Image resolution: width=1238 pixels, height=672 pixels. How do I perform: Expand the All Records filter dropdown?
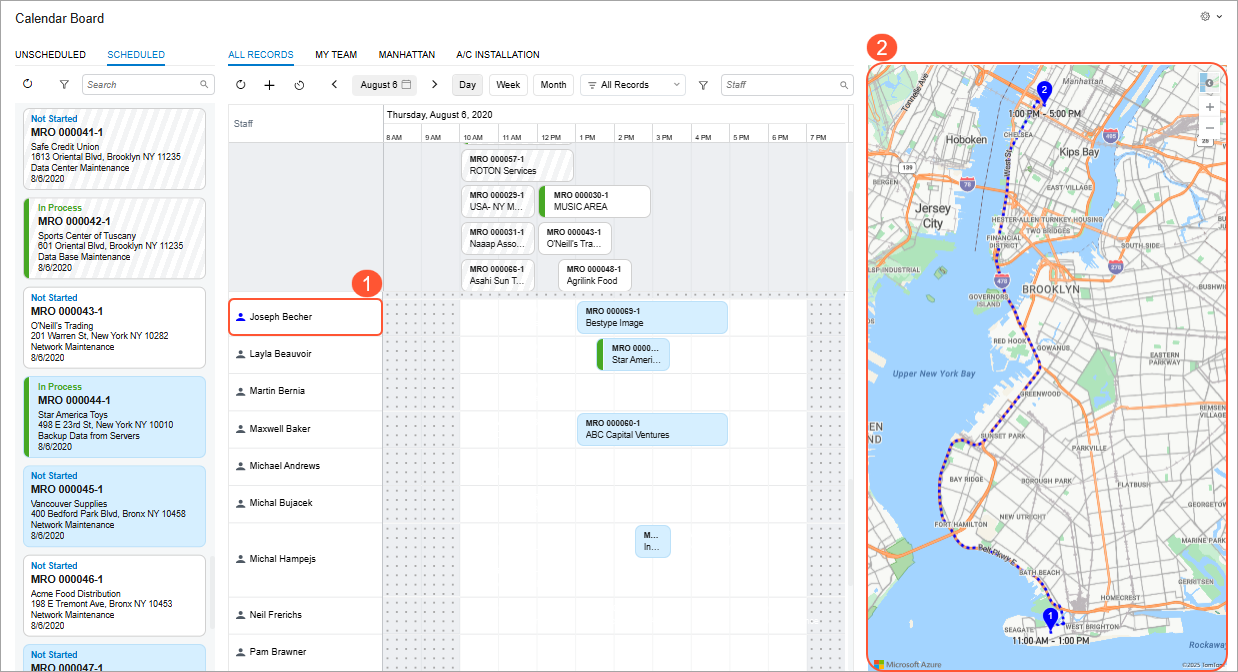632,85
